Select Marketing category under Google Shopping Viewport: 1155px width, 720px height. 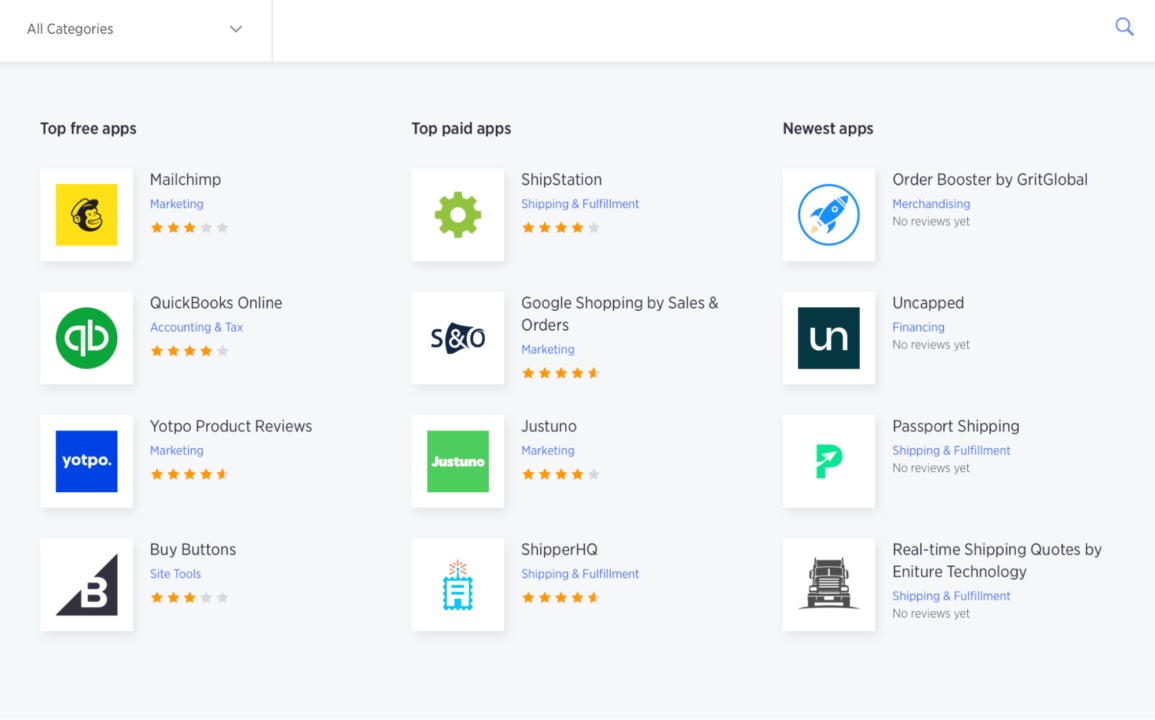(x=547, y=349)
